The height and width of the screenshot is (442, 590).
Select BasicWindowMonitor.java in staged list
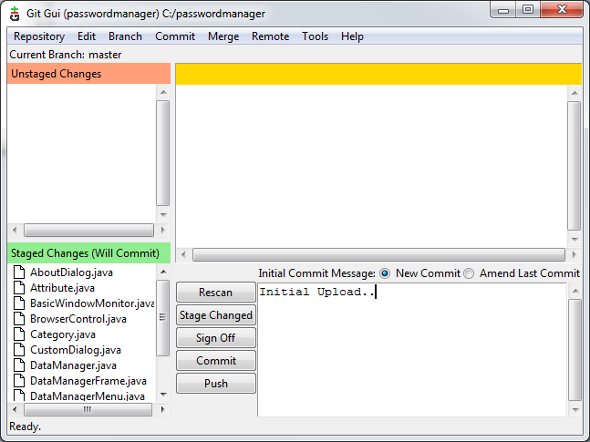click(x=92, y=303)
